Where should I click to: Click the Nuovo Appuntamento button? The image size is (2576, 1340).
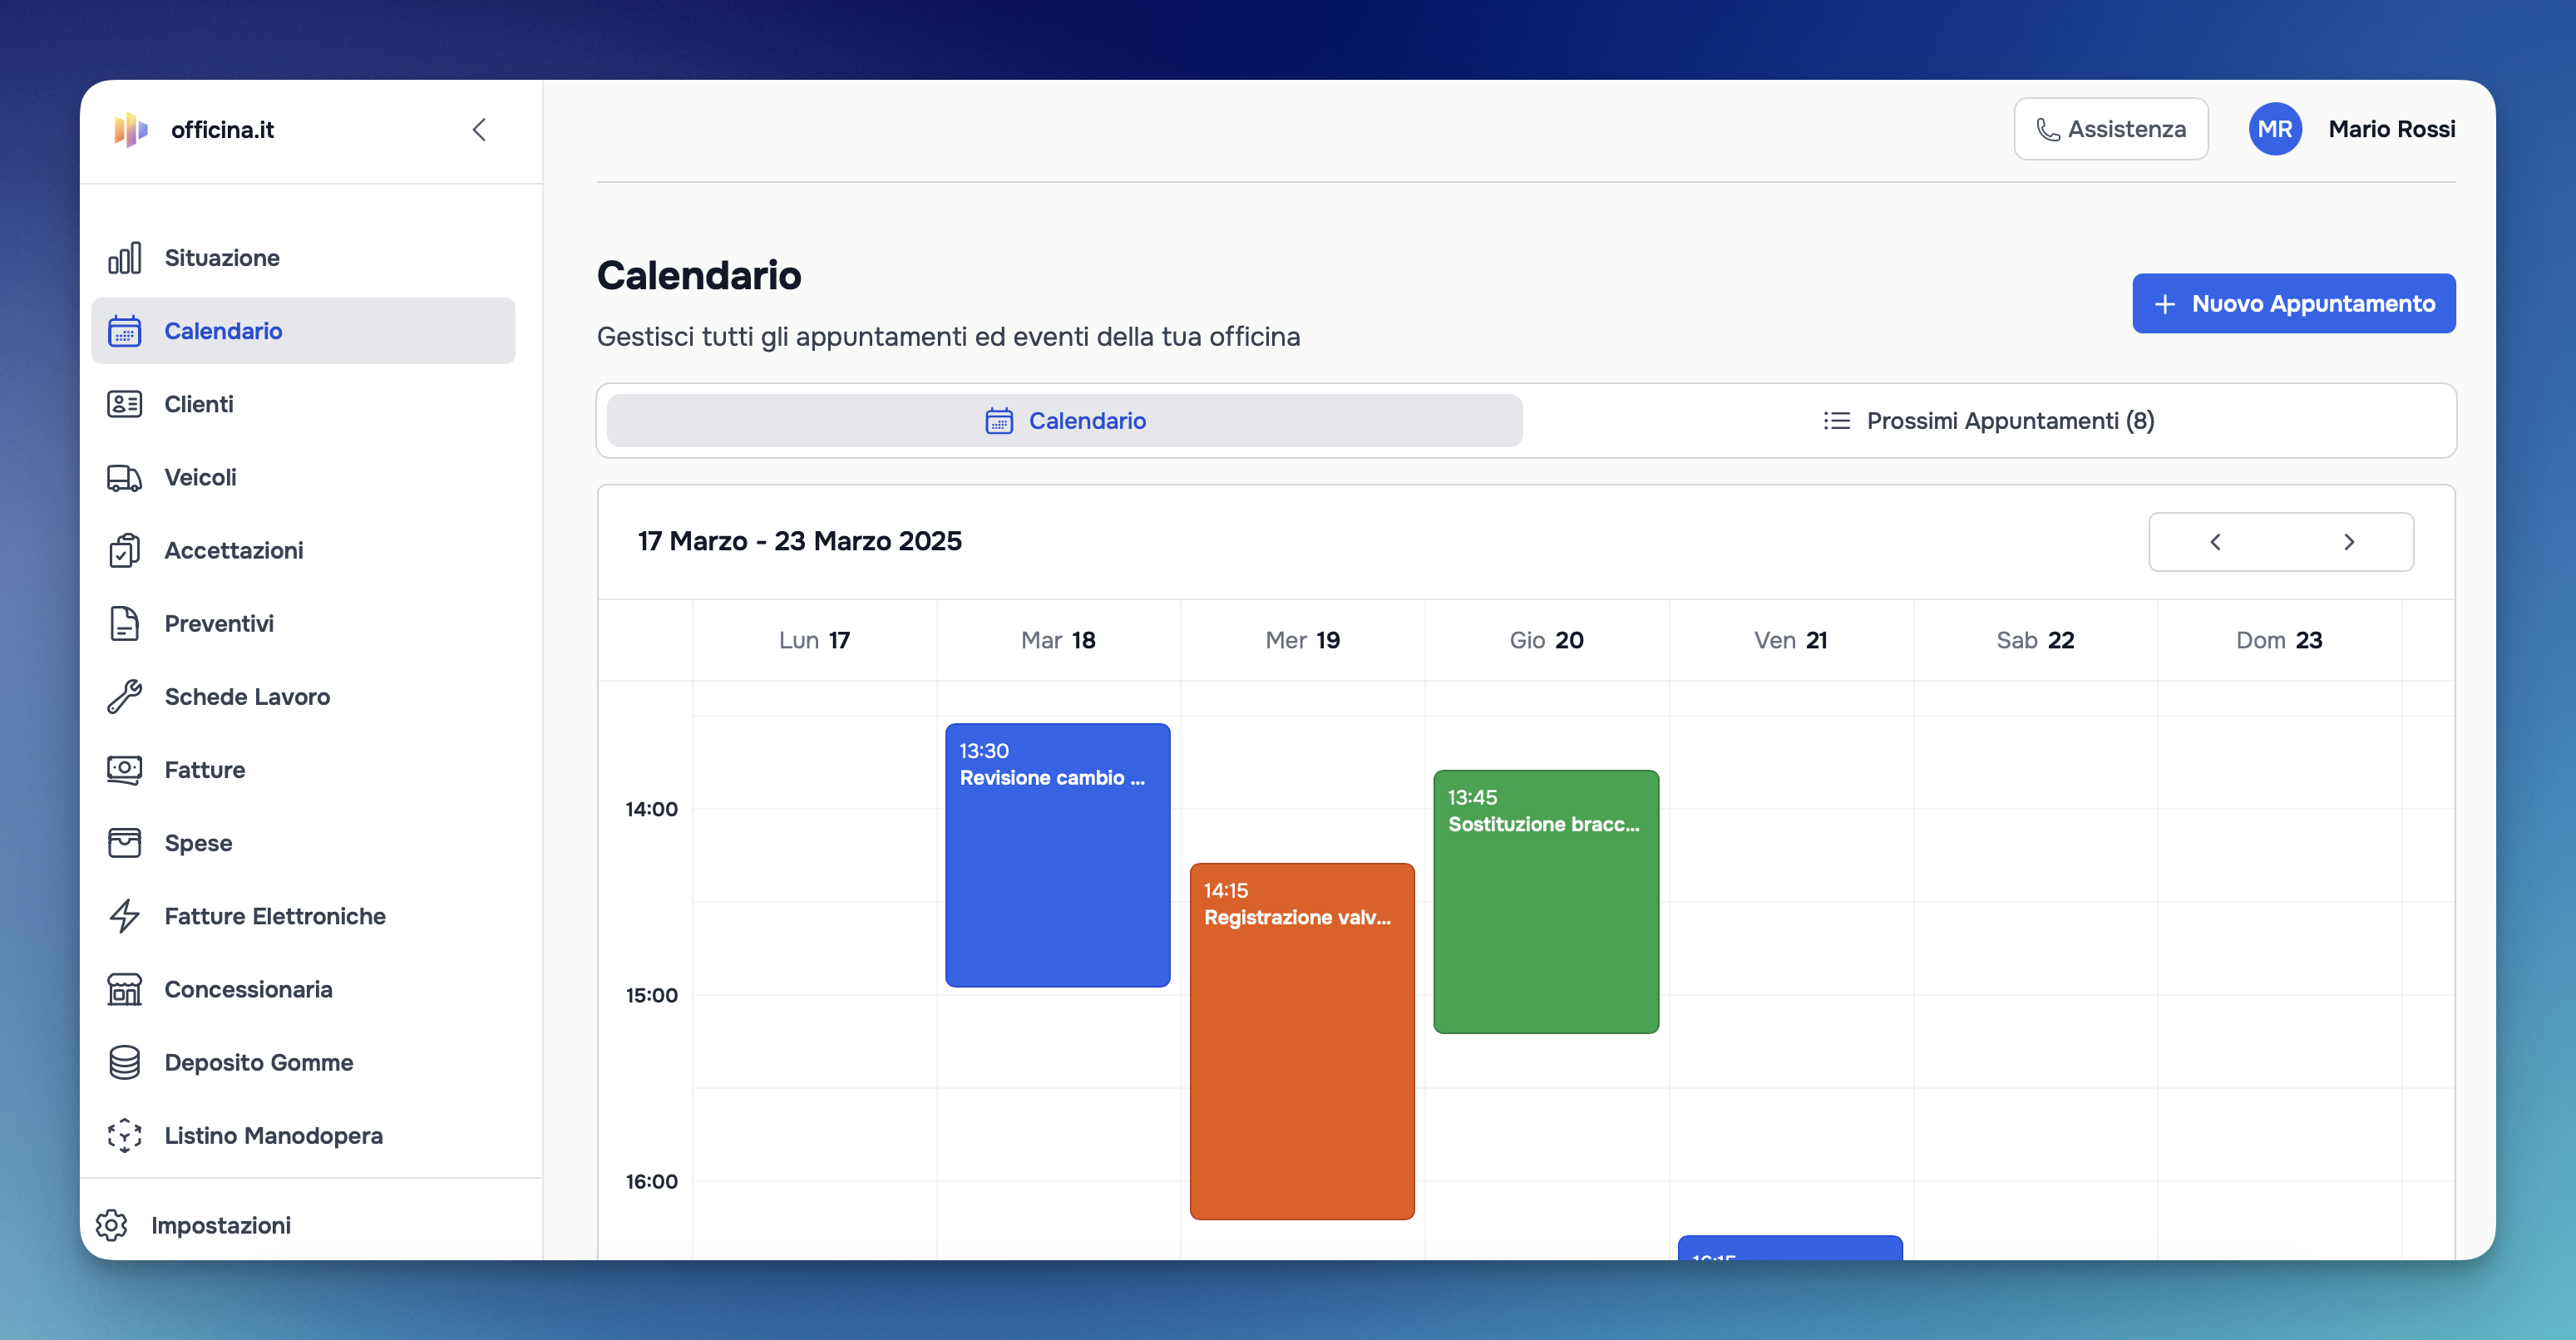point(2293,303)
